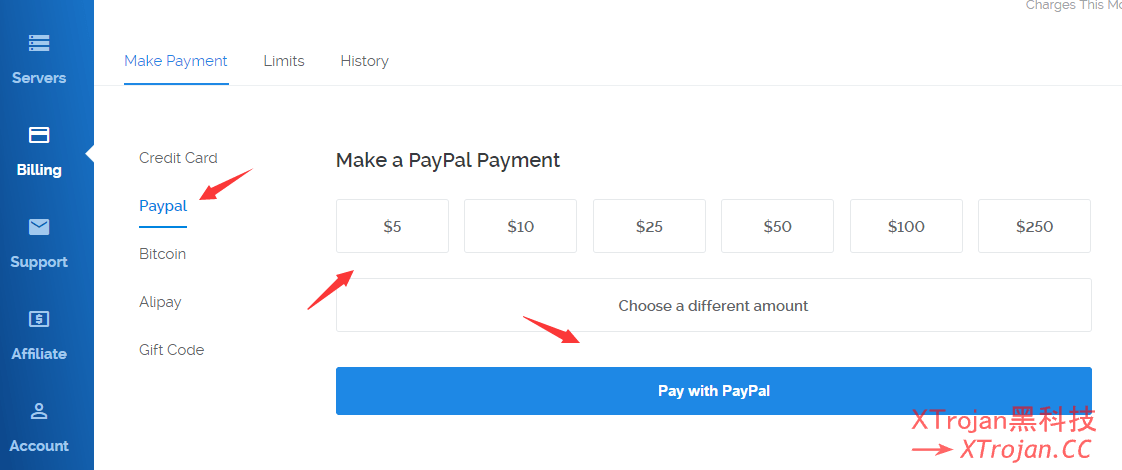
Task: Choose Alipay payment method
Action: coord(160,302)
